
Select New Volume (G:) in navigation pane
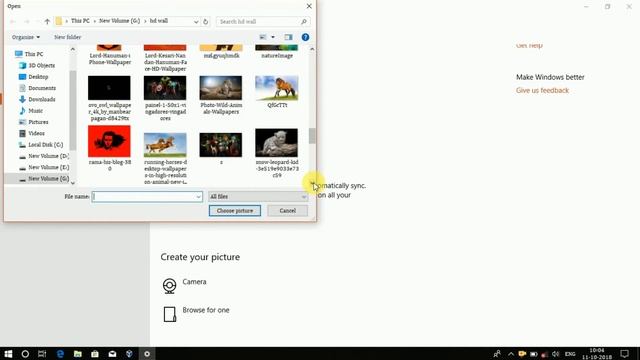click(48, 179)
